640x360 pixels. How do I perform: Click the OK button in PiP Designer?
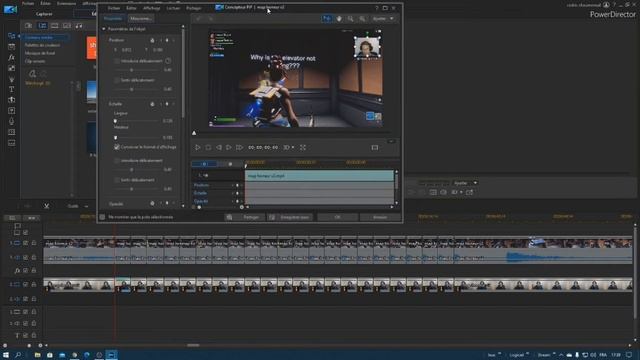[x=337, y=217]
